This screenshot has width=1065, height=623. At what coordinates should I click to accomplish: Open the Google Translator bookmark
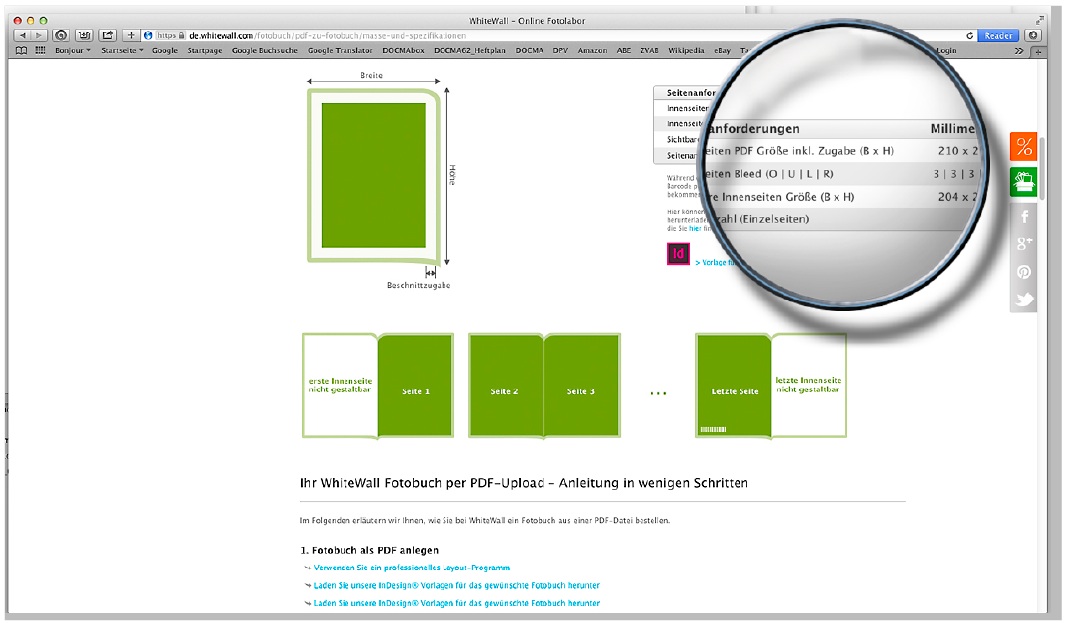(340, 50)
